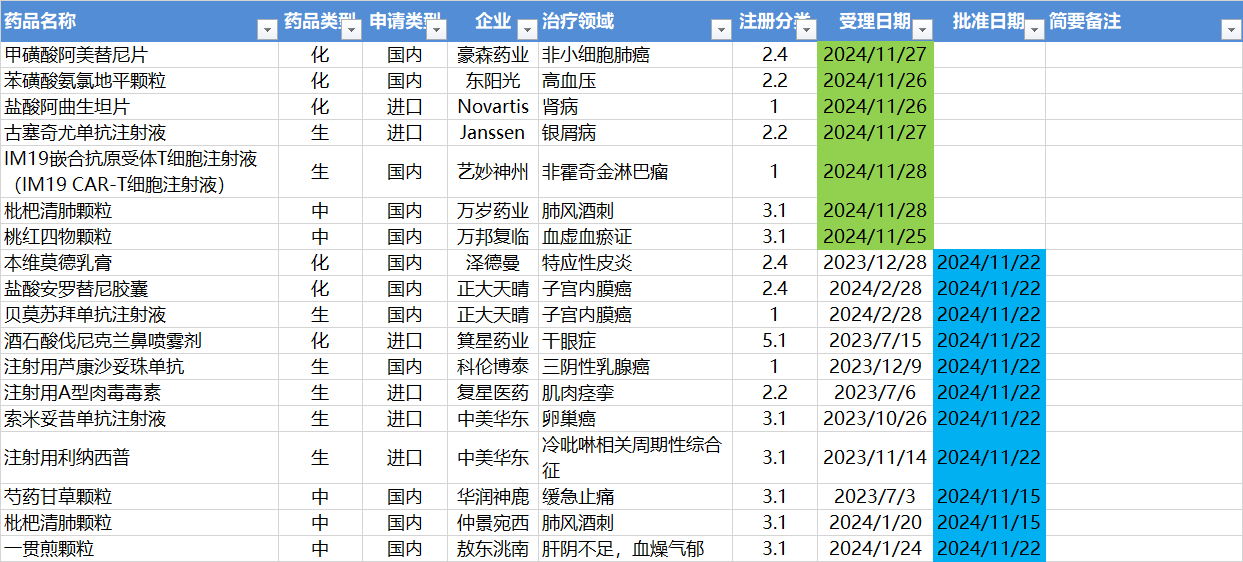The width and height of the screenshot is (1243, 562).
Task: Click the therapy cell 特应性皮炎
Action: (x=635, y=263)
